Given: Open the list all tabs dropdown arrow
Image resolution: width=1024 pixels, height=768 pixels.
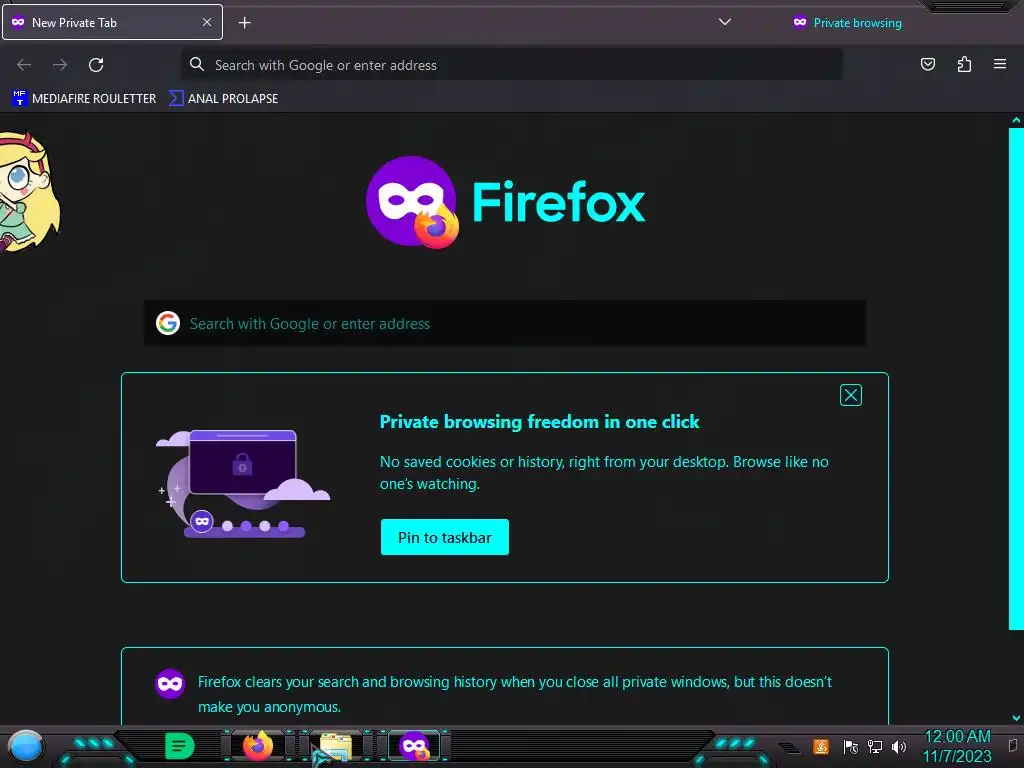Looking at the screenshot, I should [724, 22].
